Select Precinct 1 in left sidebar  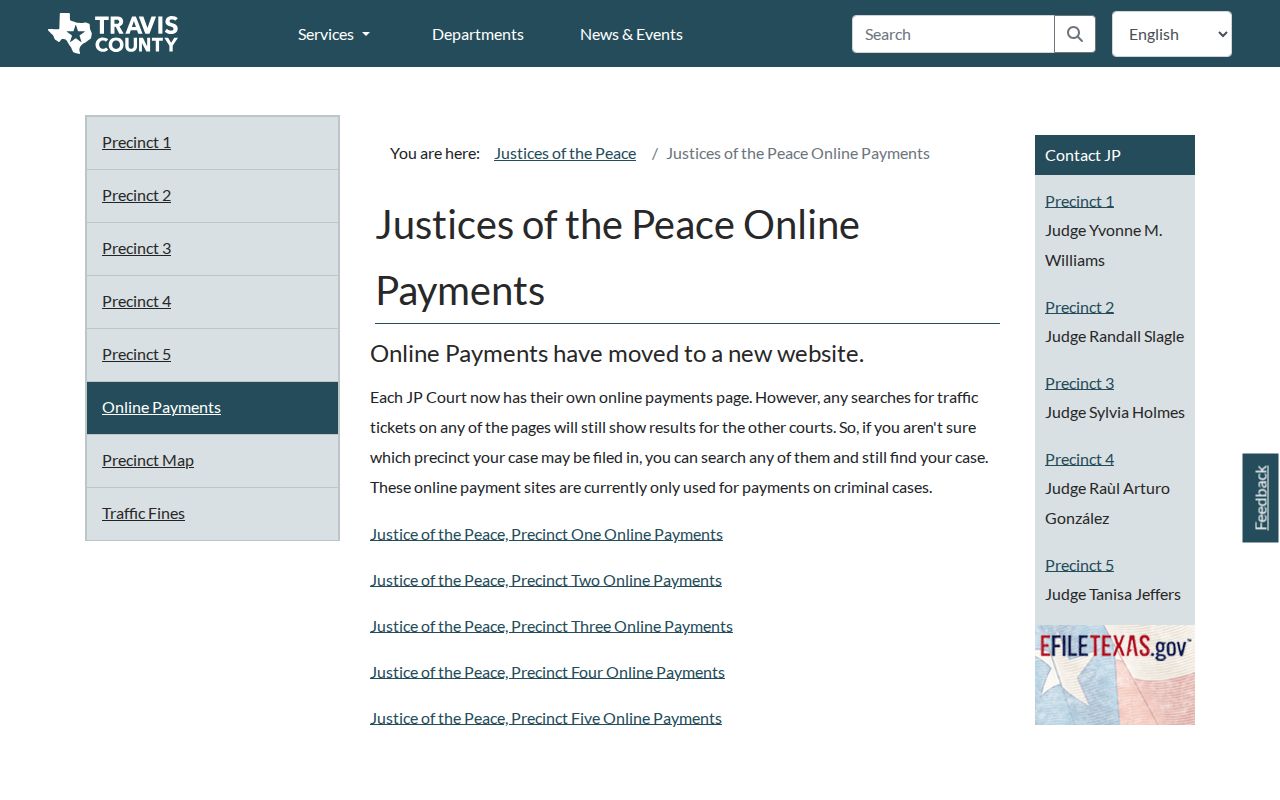point(212,142)
